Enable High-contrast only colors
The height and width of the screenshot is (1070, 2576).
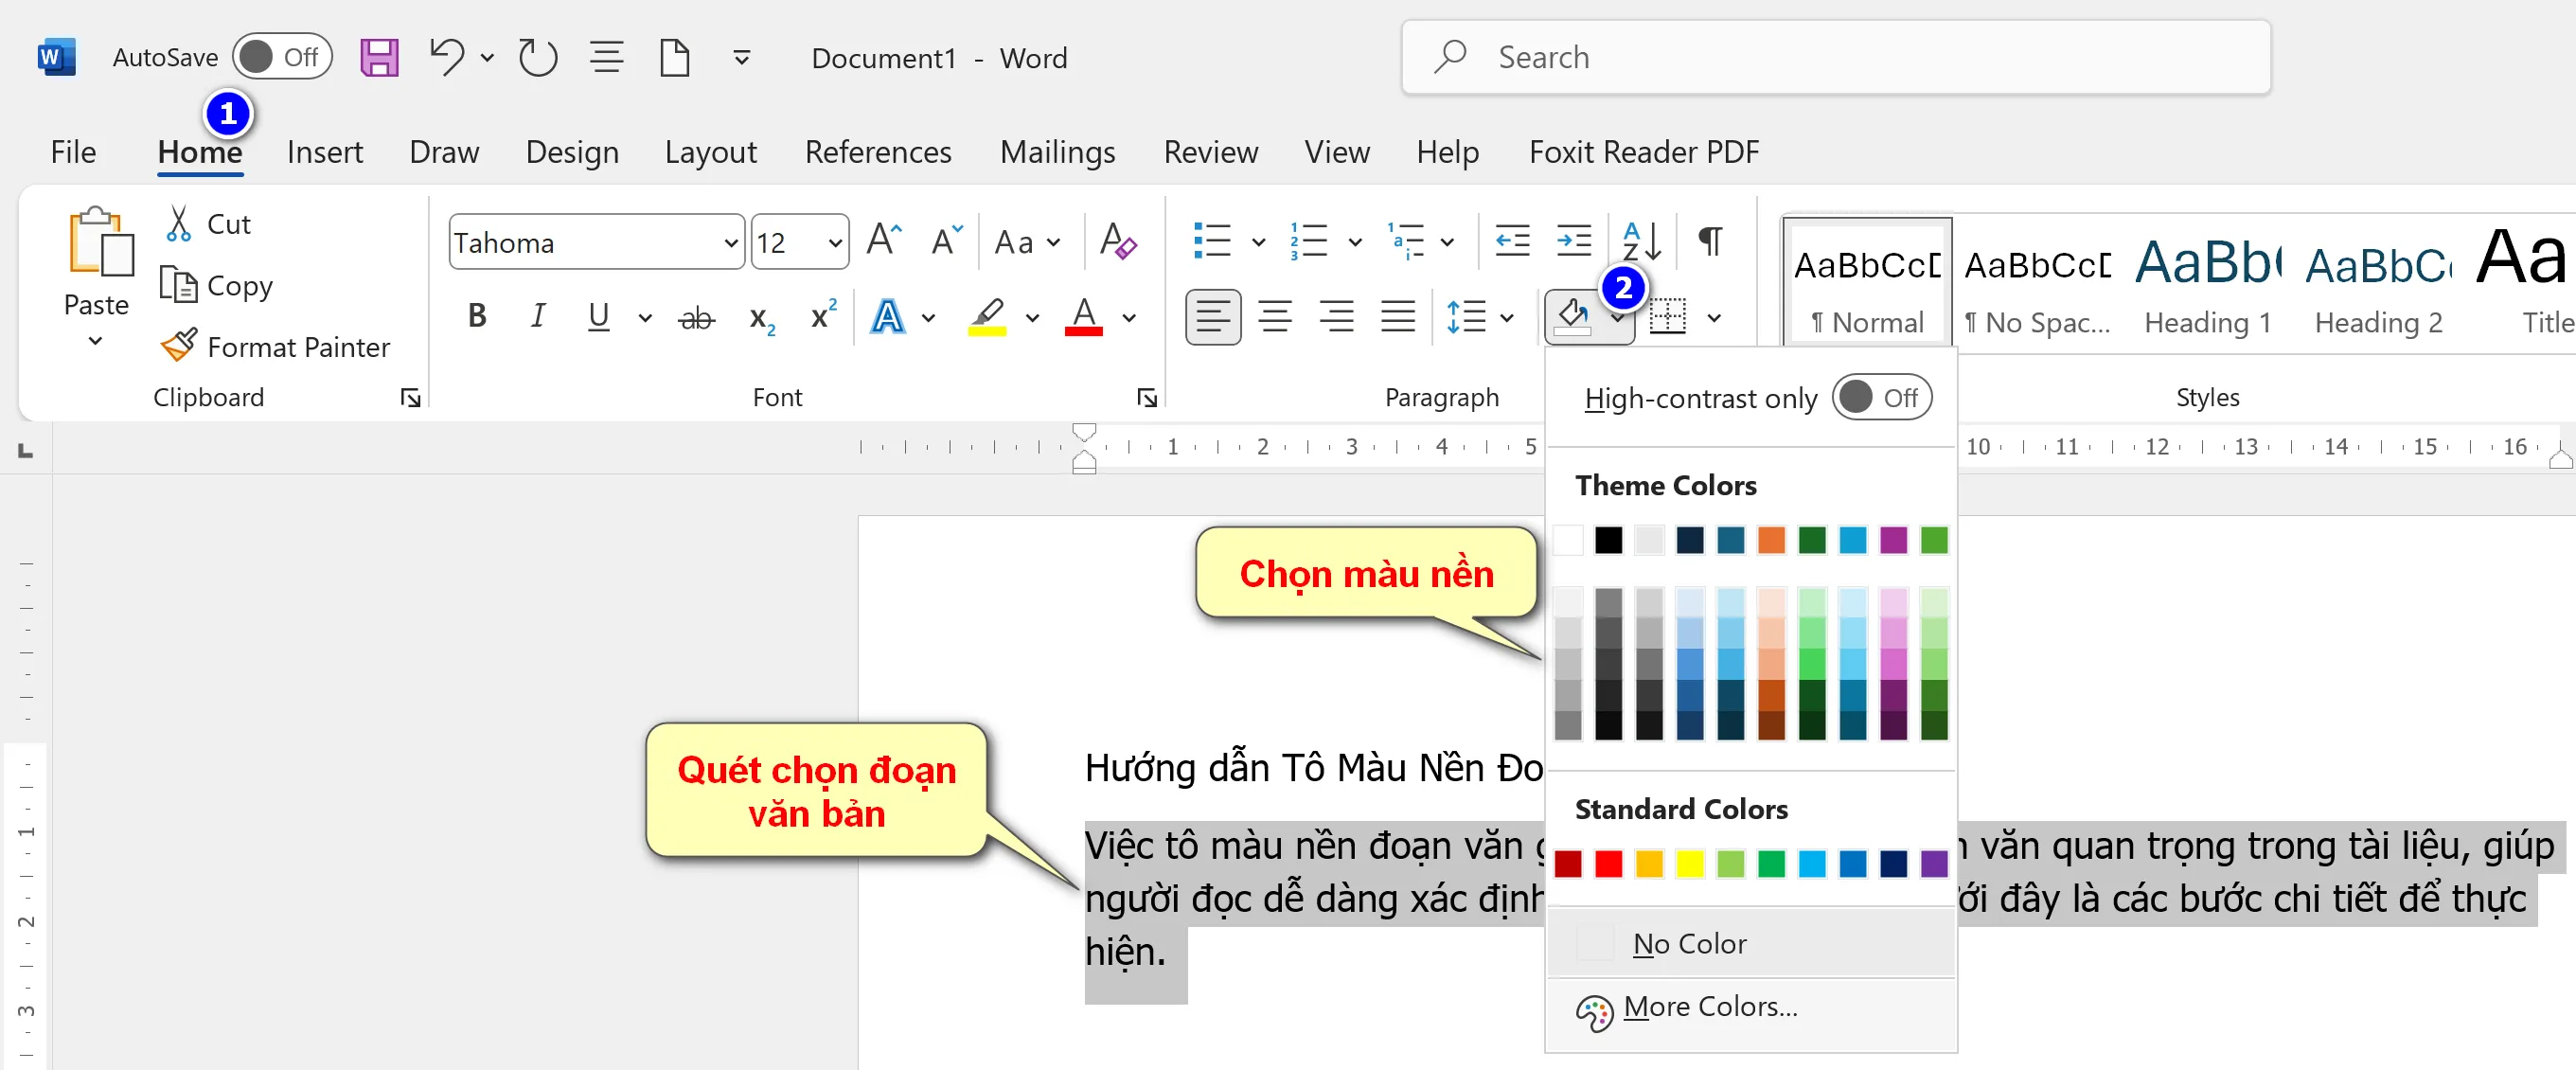pyautogui.click(x=1882, y=397)
